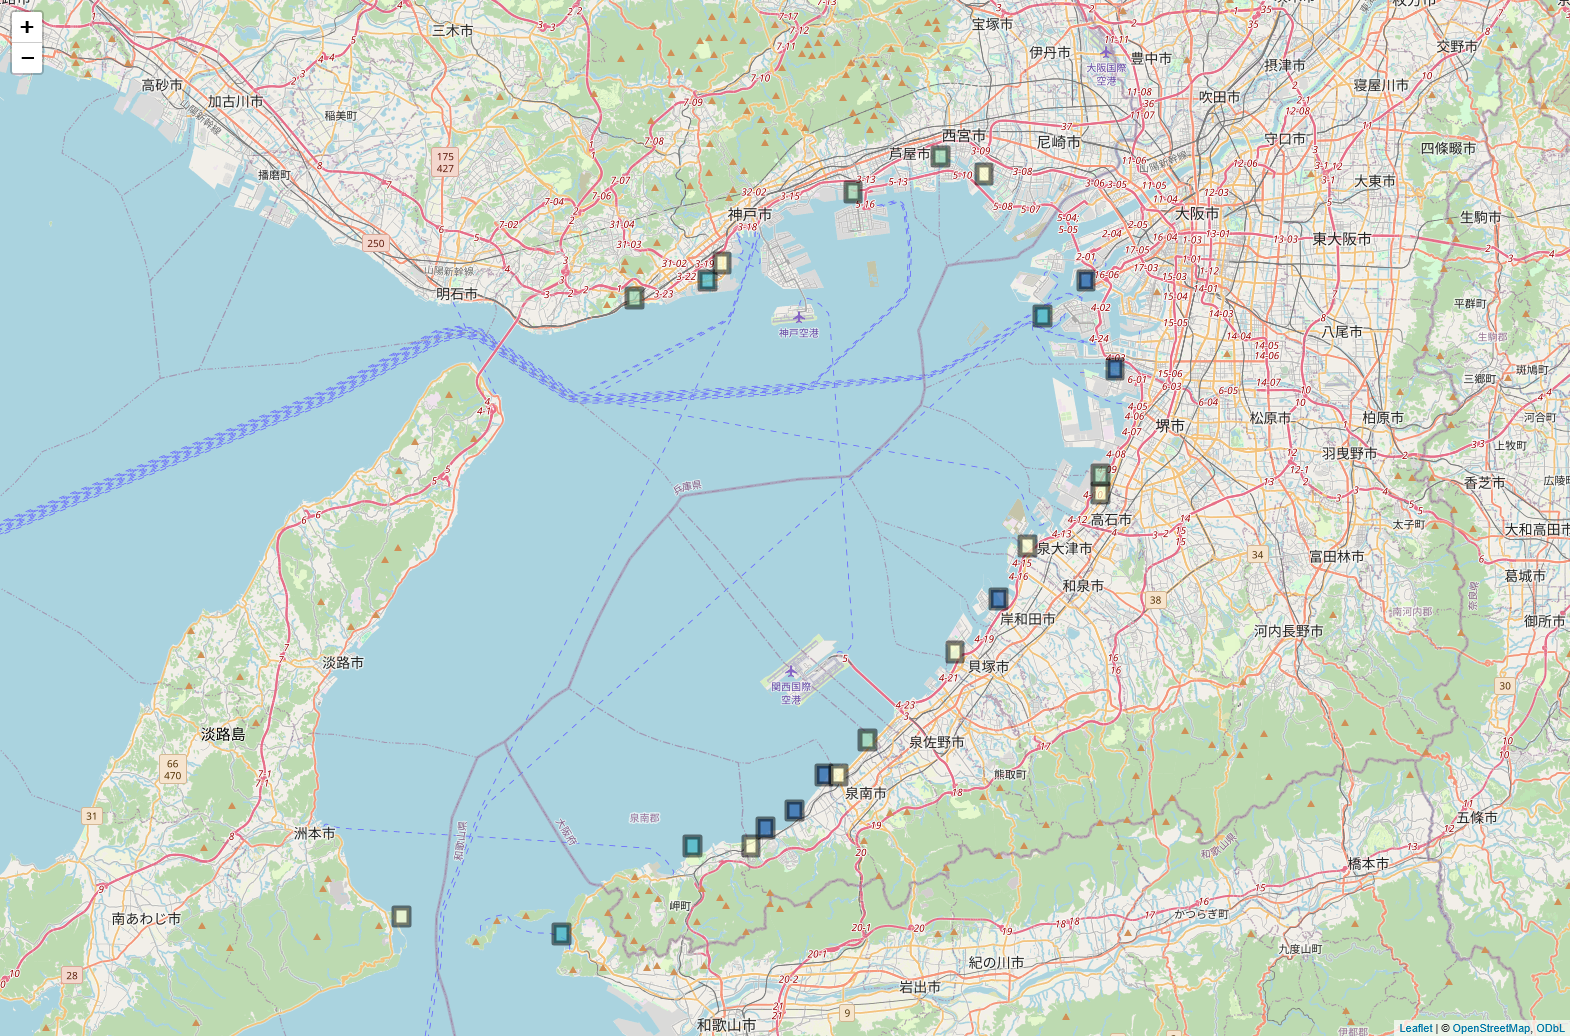Select the green marker east of 明石市

click(634, 297)
